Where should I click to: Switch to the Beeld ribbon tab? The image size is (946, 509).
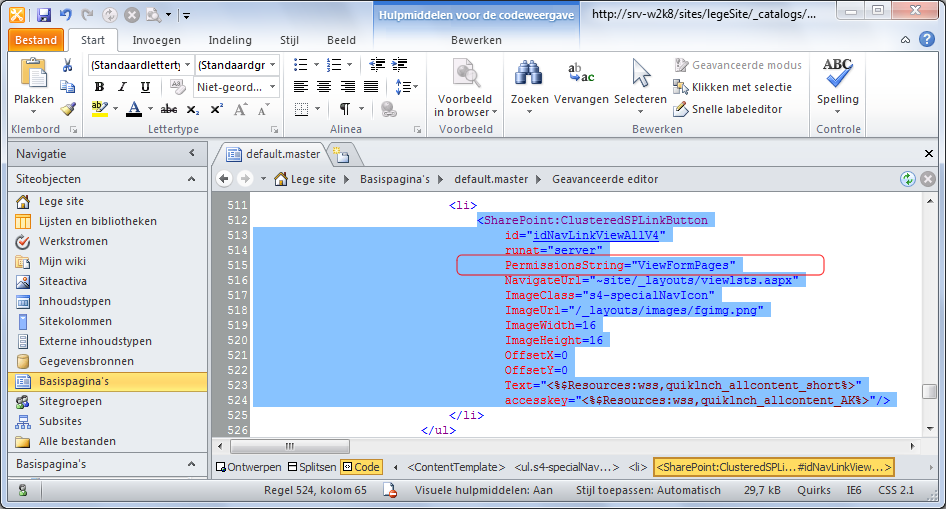(x=341, y=40)
